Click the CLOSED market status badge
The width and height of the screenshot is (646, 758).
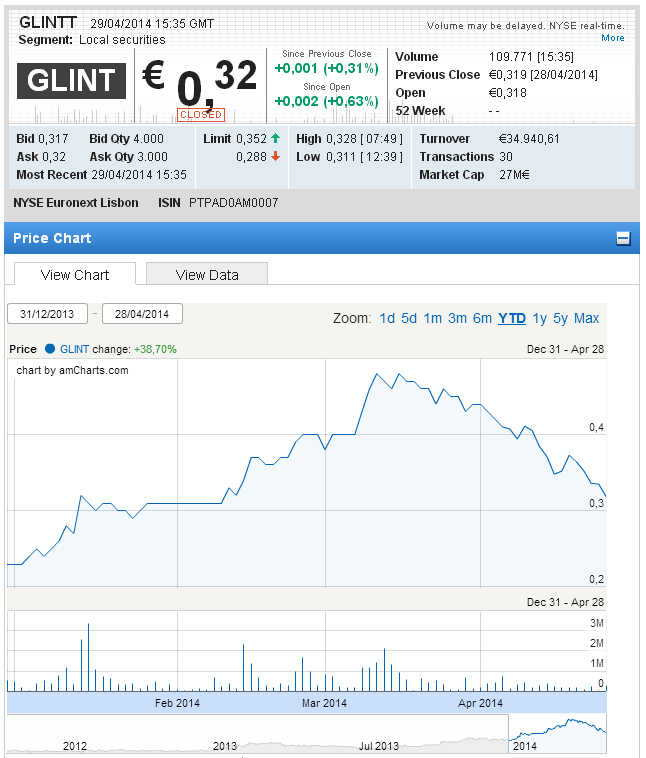coord(201,115)
